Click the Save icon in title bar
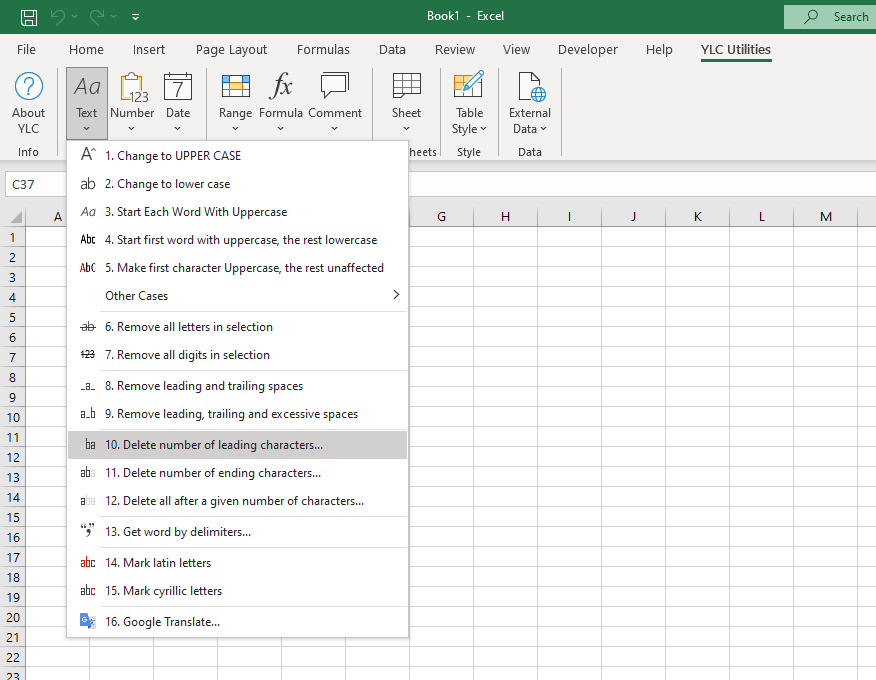This screenshot has width=876, height=680. pos(29,16)
